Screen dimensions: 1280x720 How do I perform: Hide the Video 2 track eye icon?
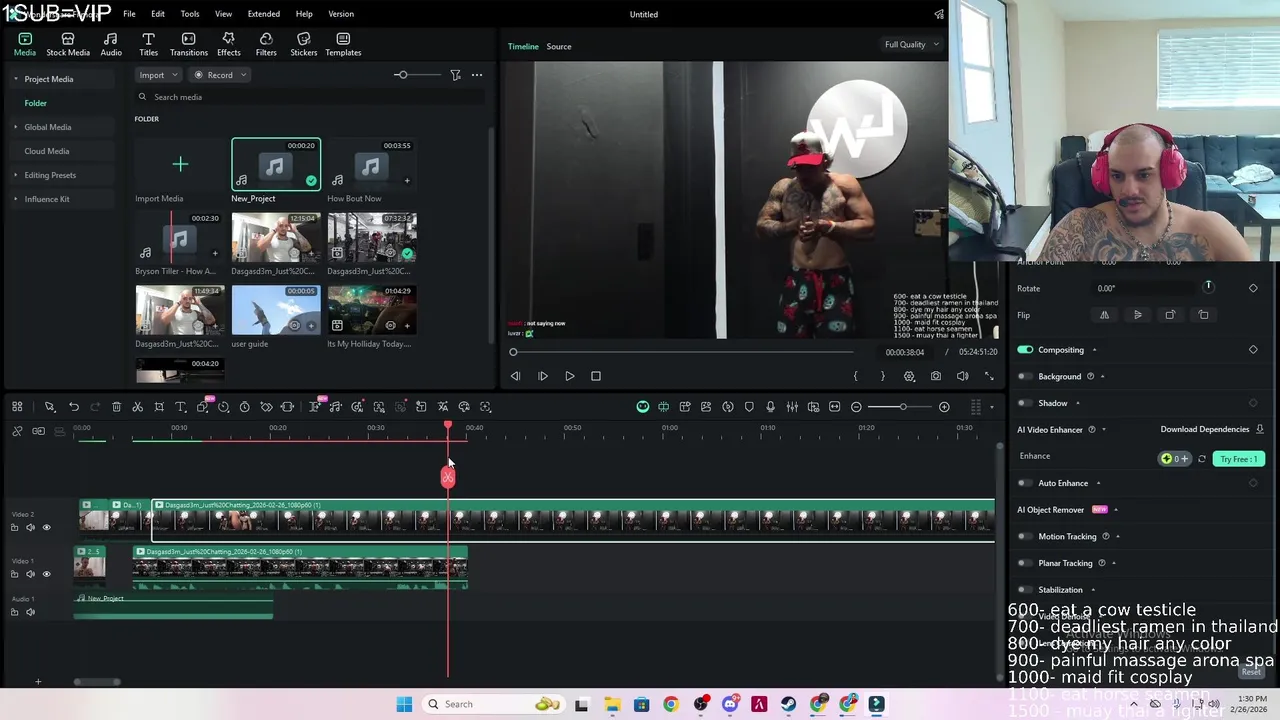46,527
